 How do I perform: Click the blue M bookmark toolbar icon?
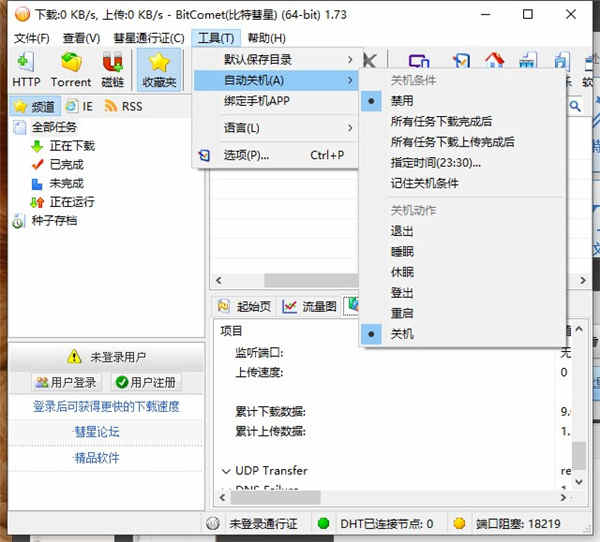pos(461,61)
